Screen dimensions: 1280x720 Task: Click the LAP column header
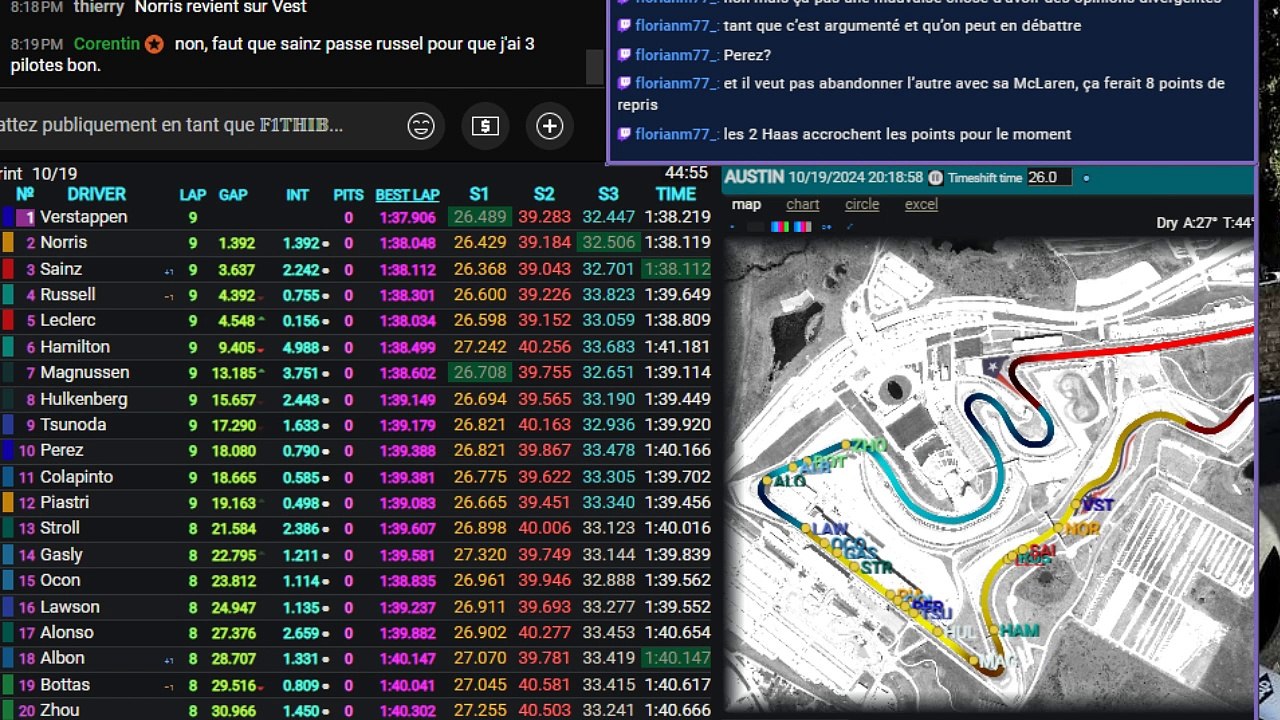(x=193, y=195)
